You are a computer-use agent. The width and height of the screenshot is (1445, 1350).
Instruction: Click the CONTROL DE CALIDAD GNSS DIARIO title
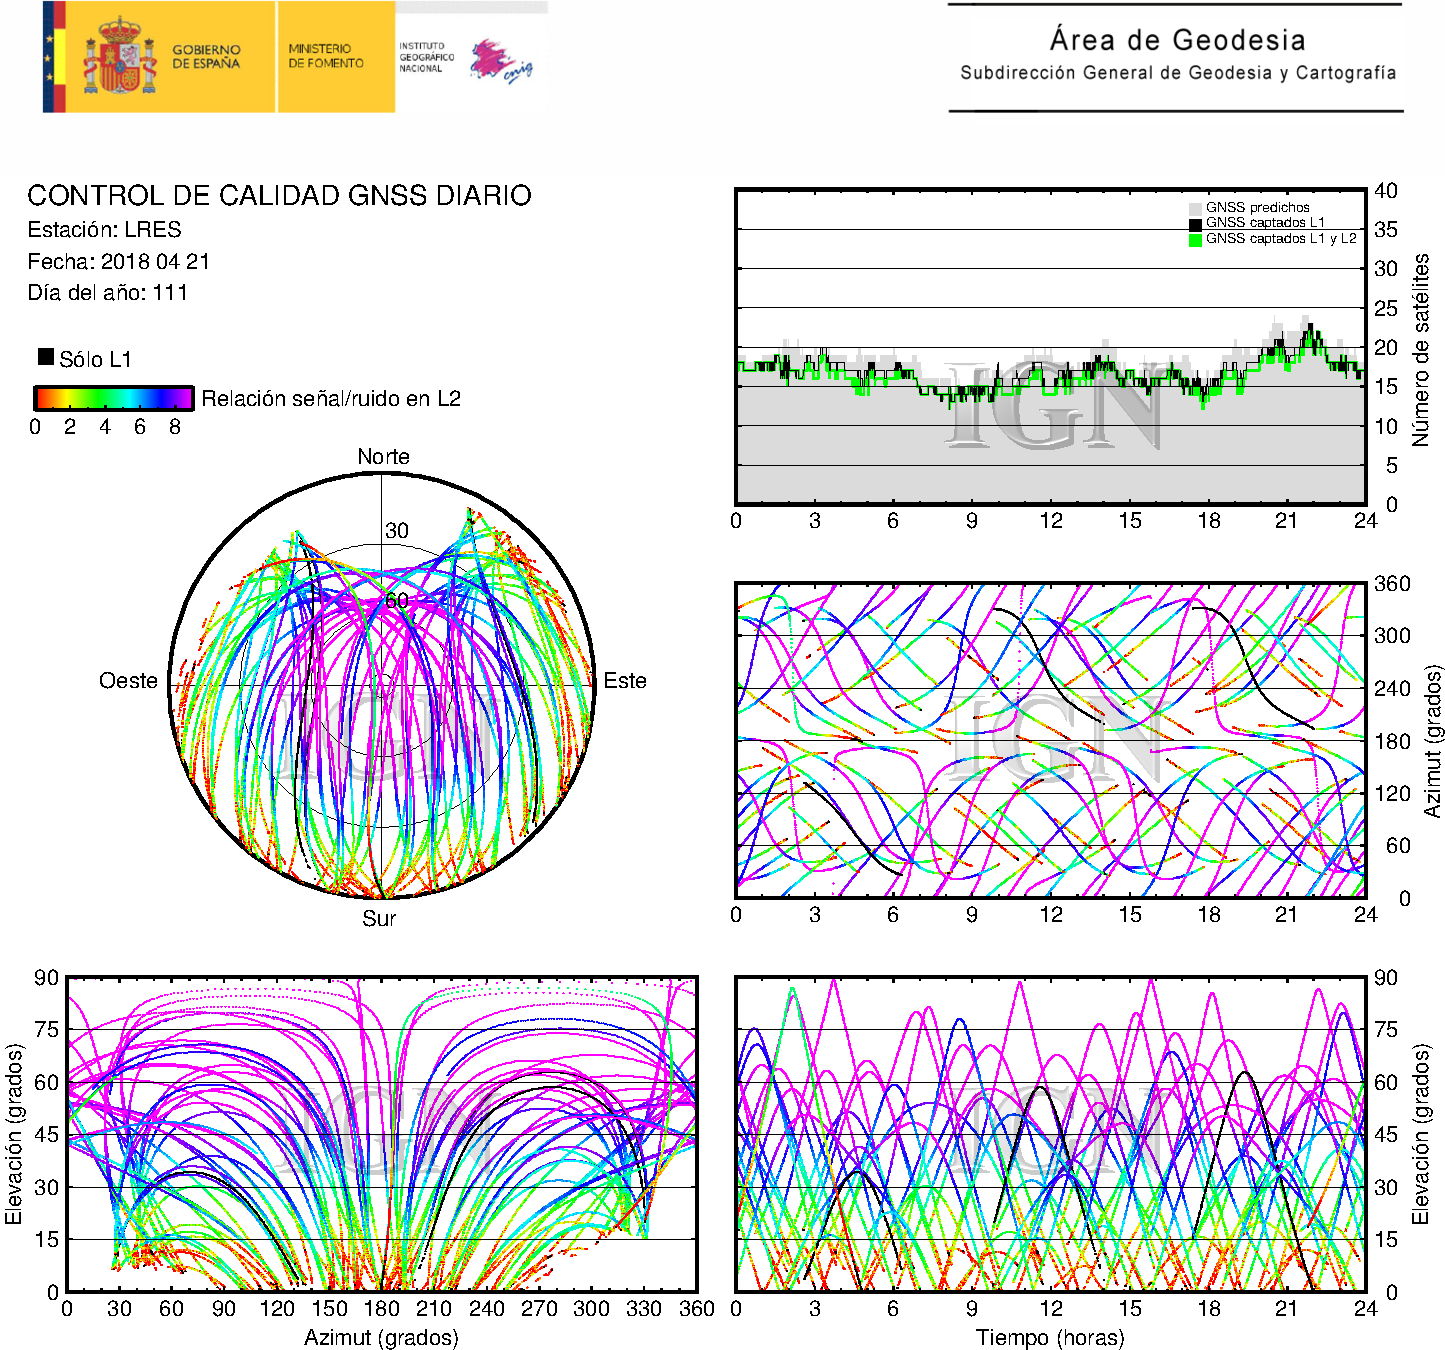click(279, 196)
